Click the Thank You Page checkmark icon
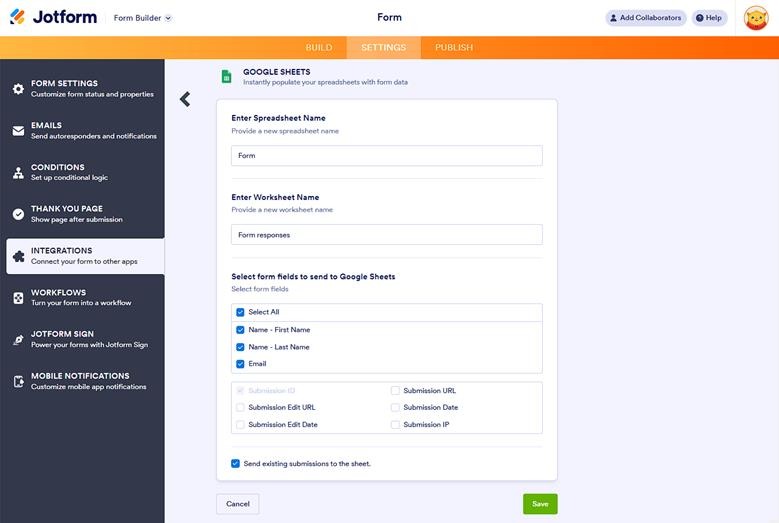 tap(18, 214)
